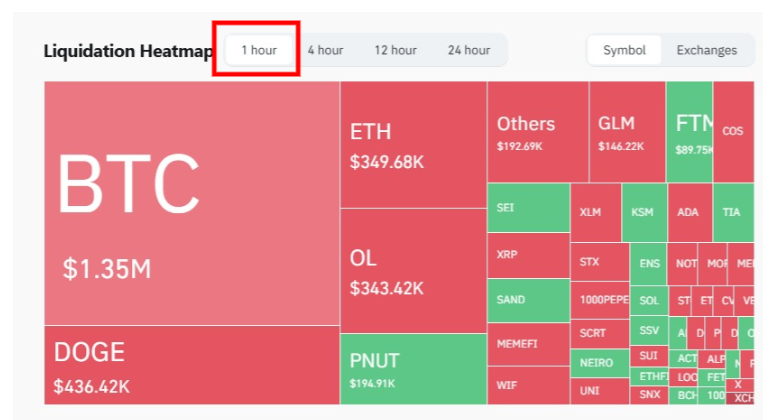Switch to the 4 hour timeframe
This screenshot has height=420, width=782.
325,50
